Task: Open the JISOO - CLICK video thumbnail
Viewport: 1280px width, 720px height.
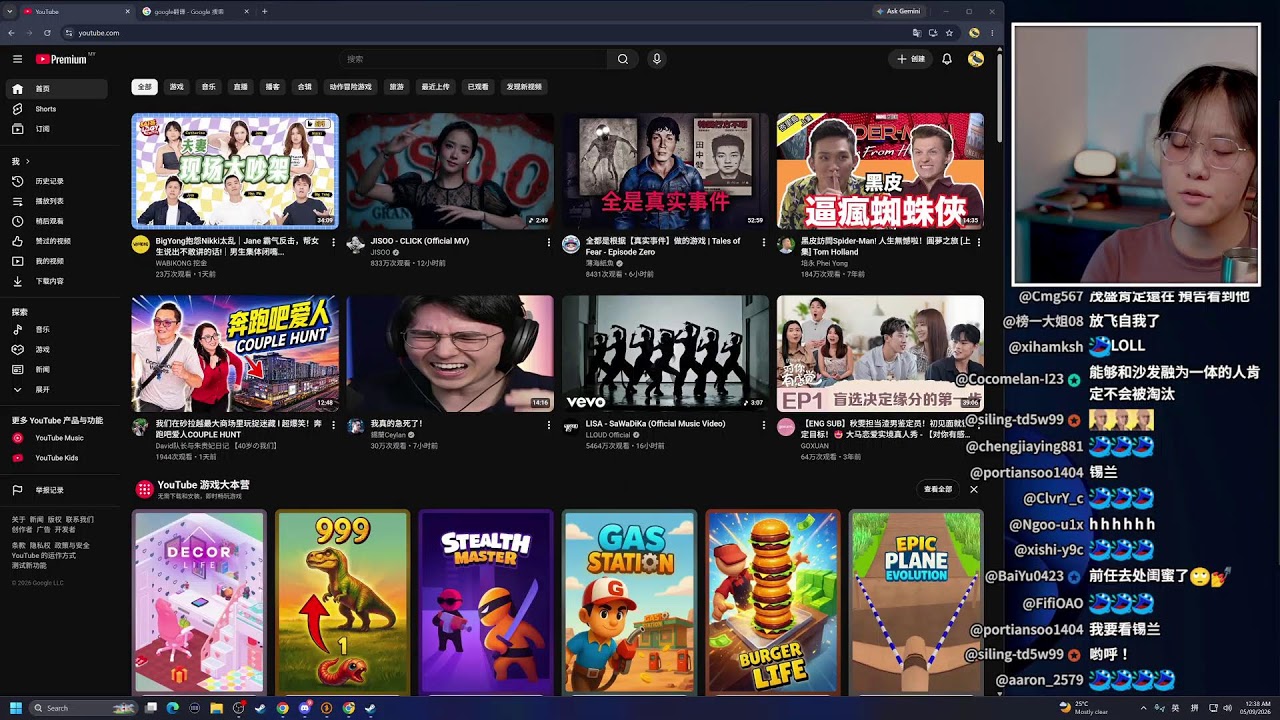Action: [450, 171]
